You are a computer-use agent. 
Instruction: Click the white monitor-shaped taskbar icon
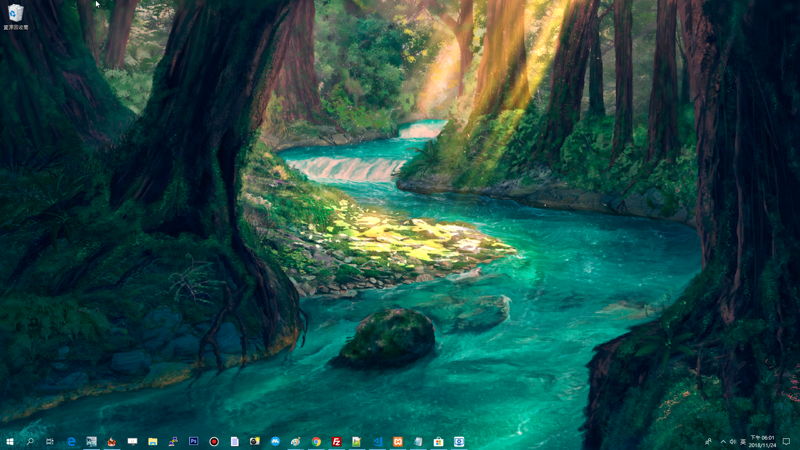pos(132,441)
